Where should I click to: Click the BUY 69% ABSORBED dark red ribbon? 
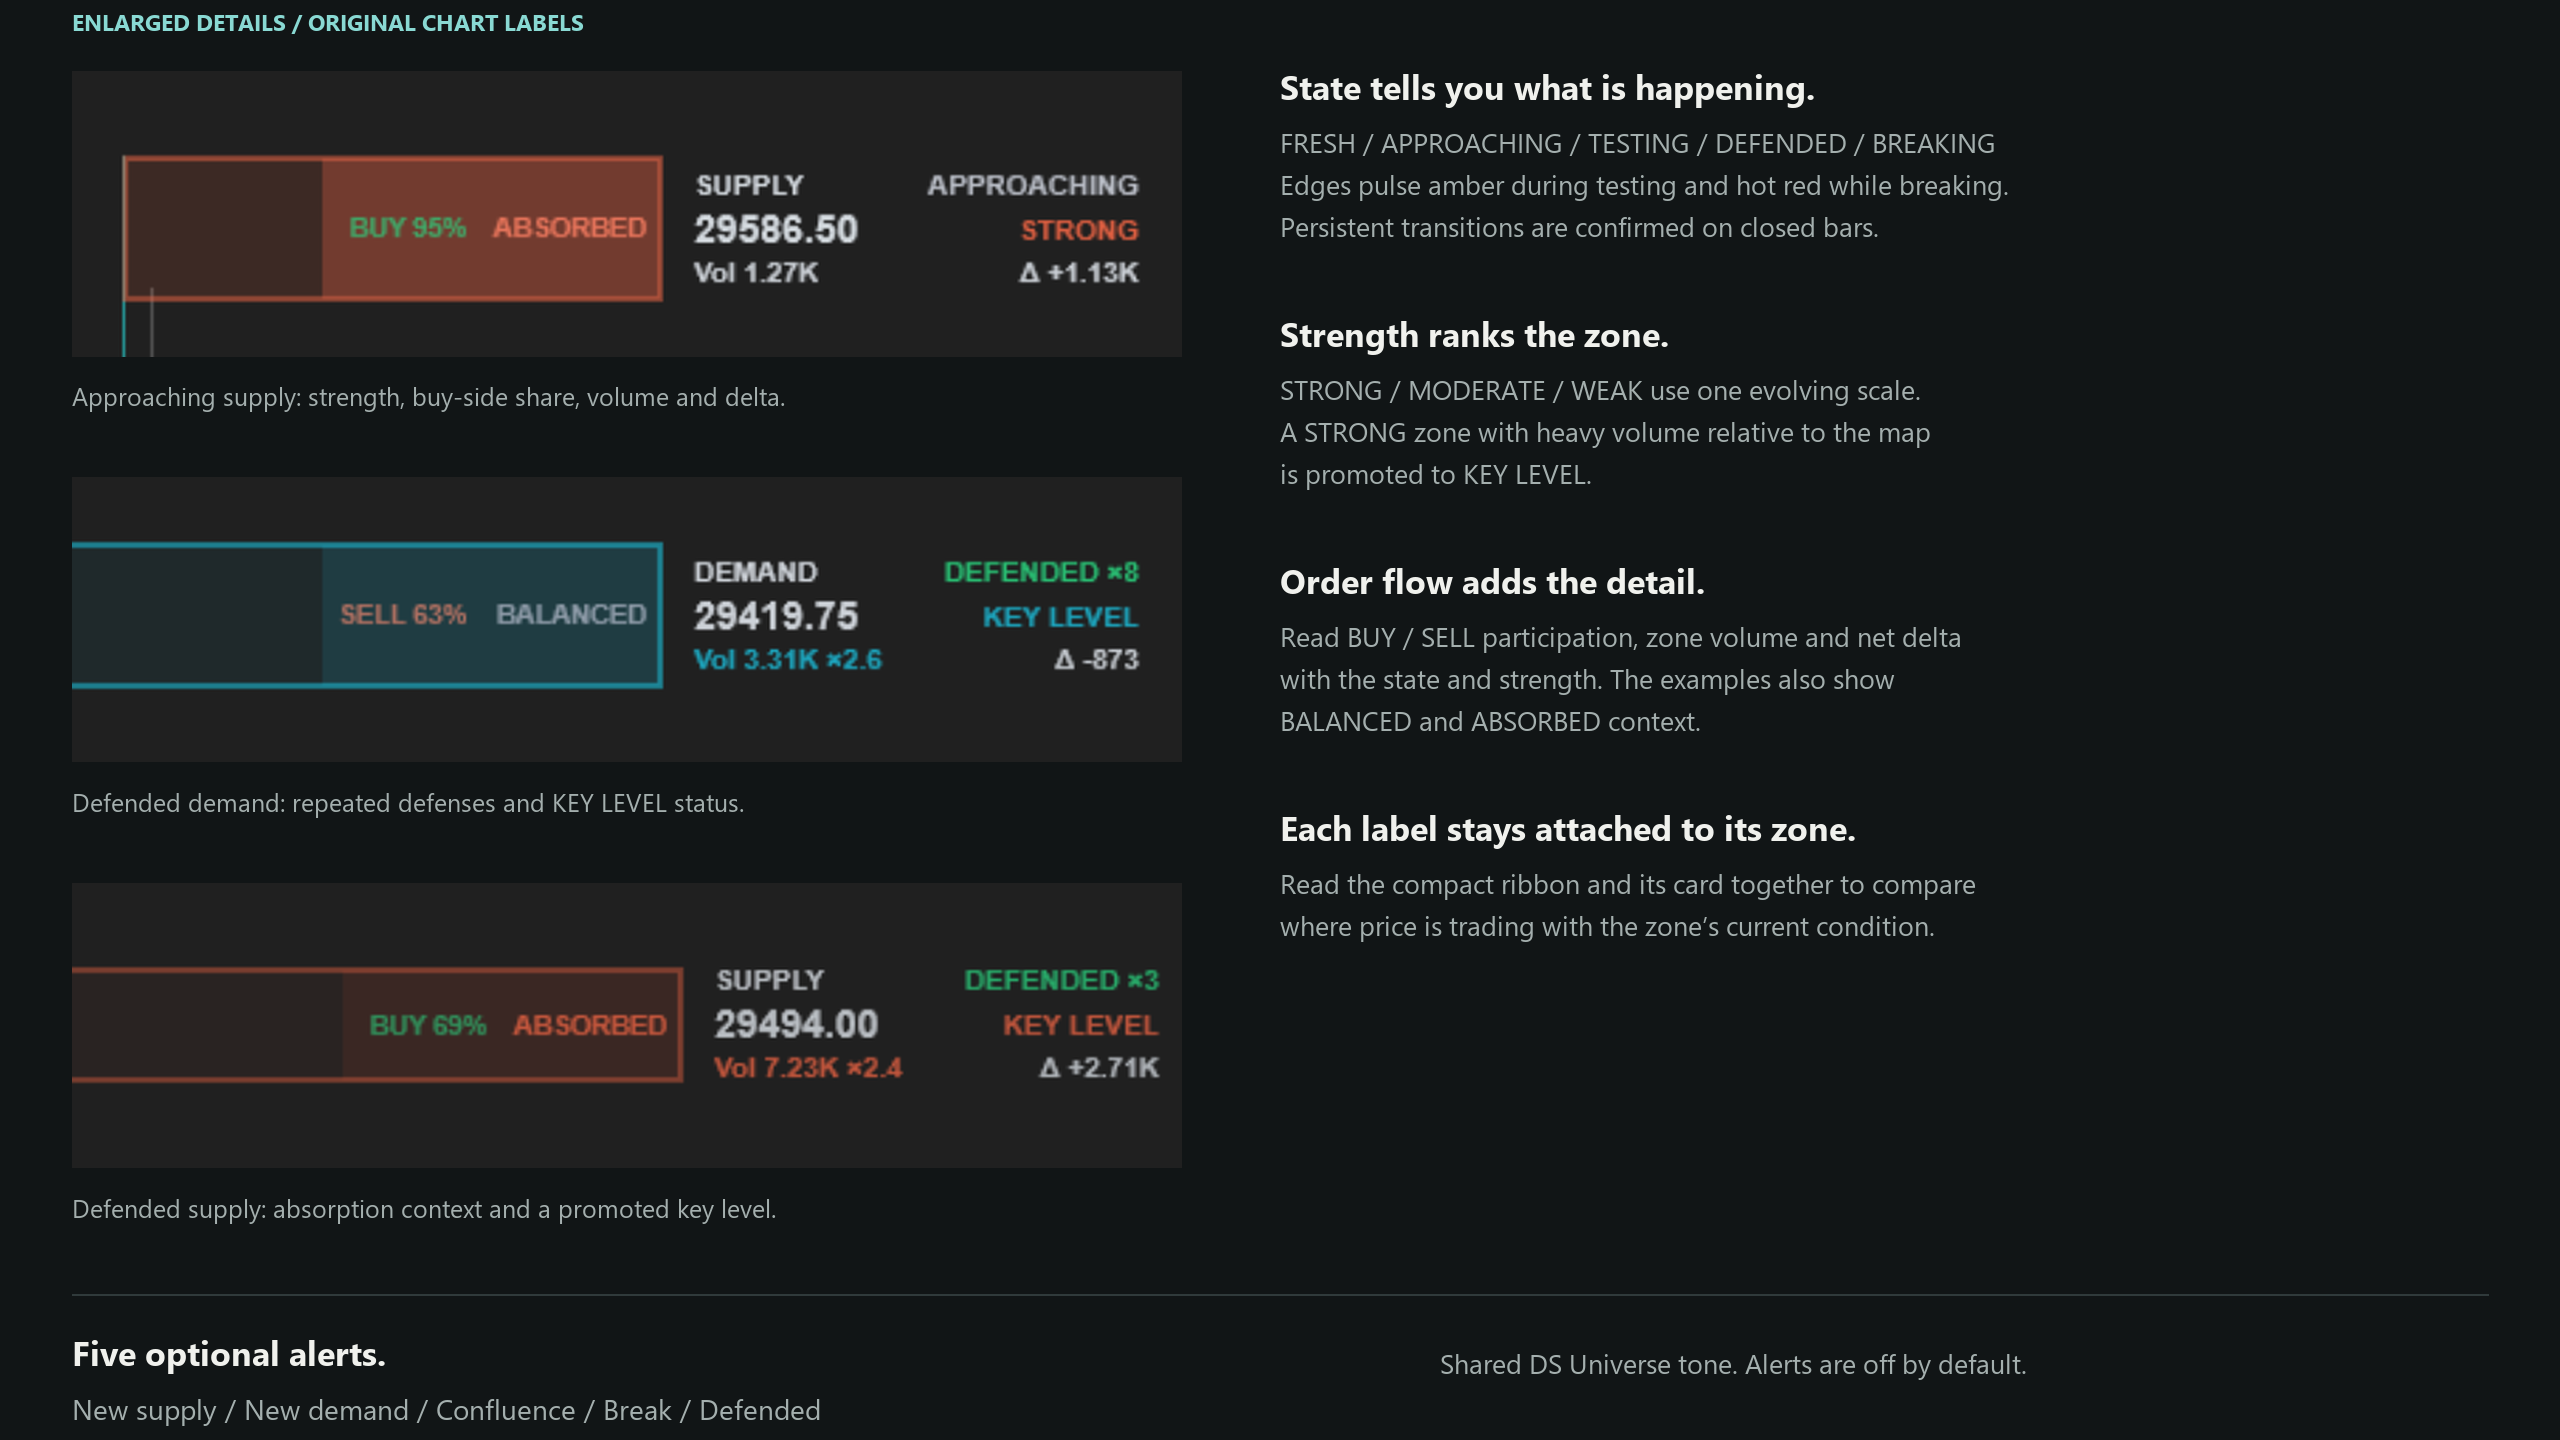coord(377,1025)
